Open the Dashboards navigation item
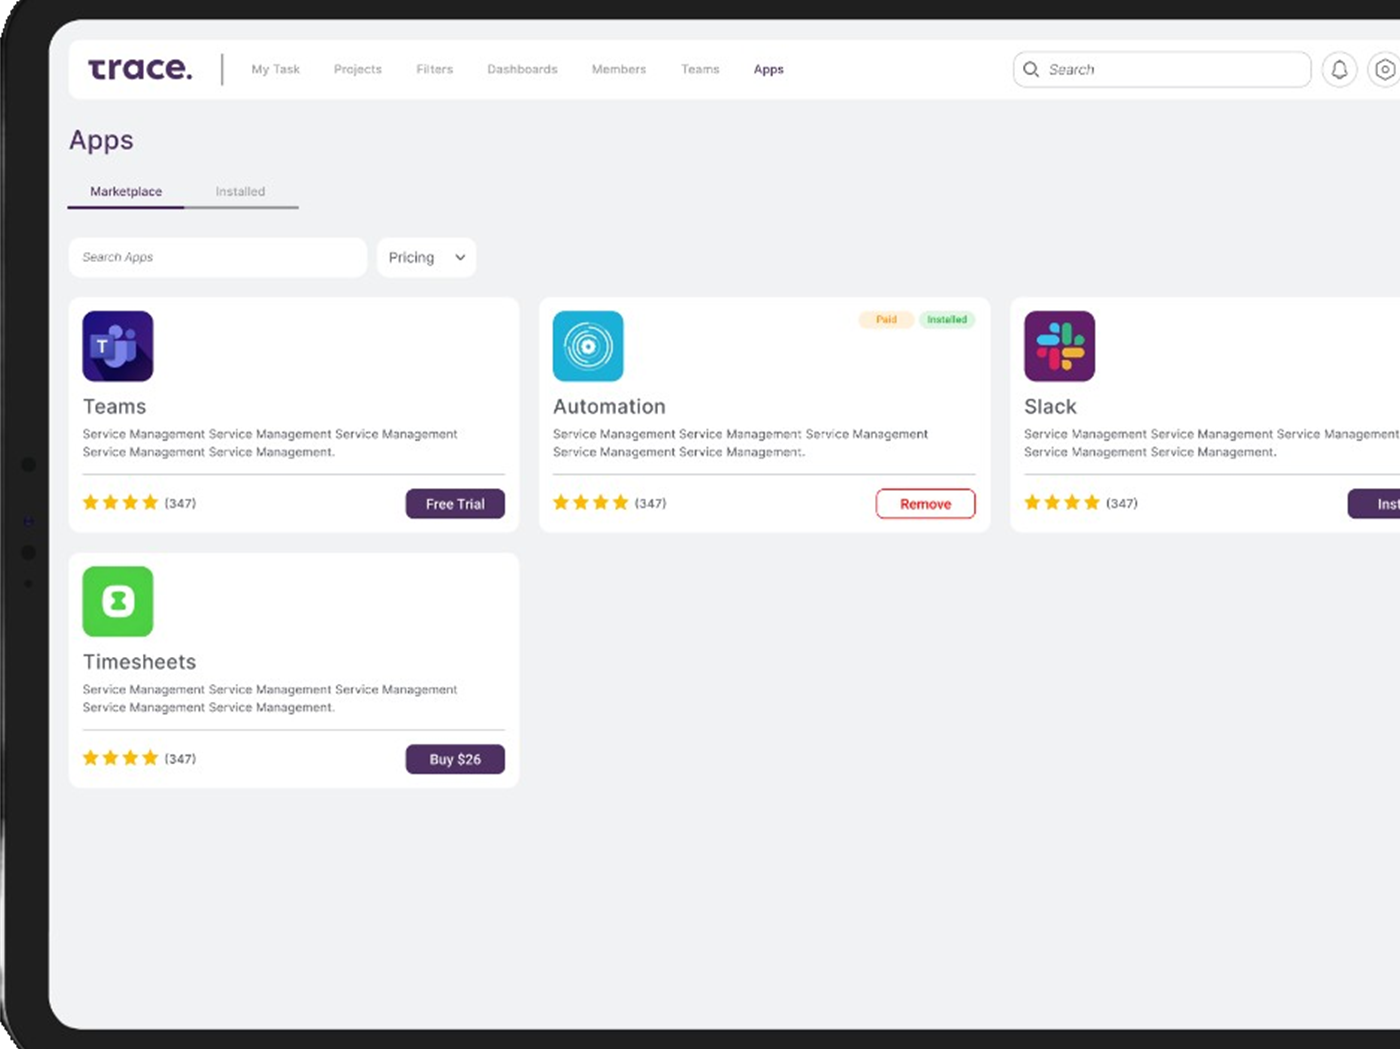Image resolution: width=1400 pixels, height=1049 pixels. (x=522, y=69)
